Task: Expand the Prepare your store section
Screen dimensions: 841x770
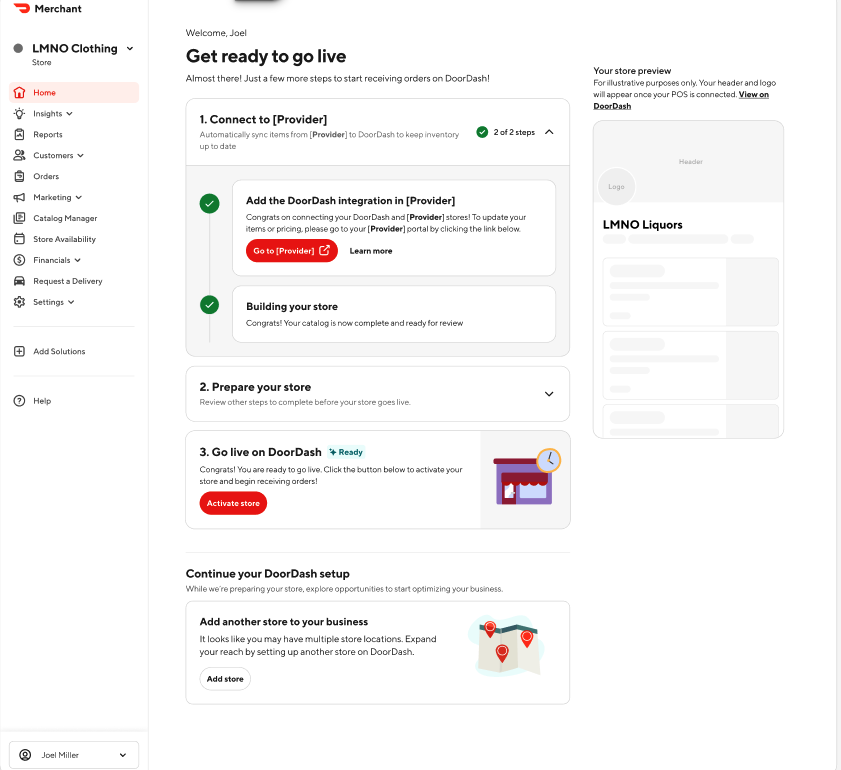Action: 548,394
